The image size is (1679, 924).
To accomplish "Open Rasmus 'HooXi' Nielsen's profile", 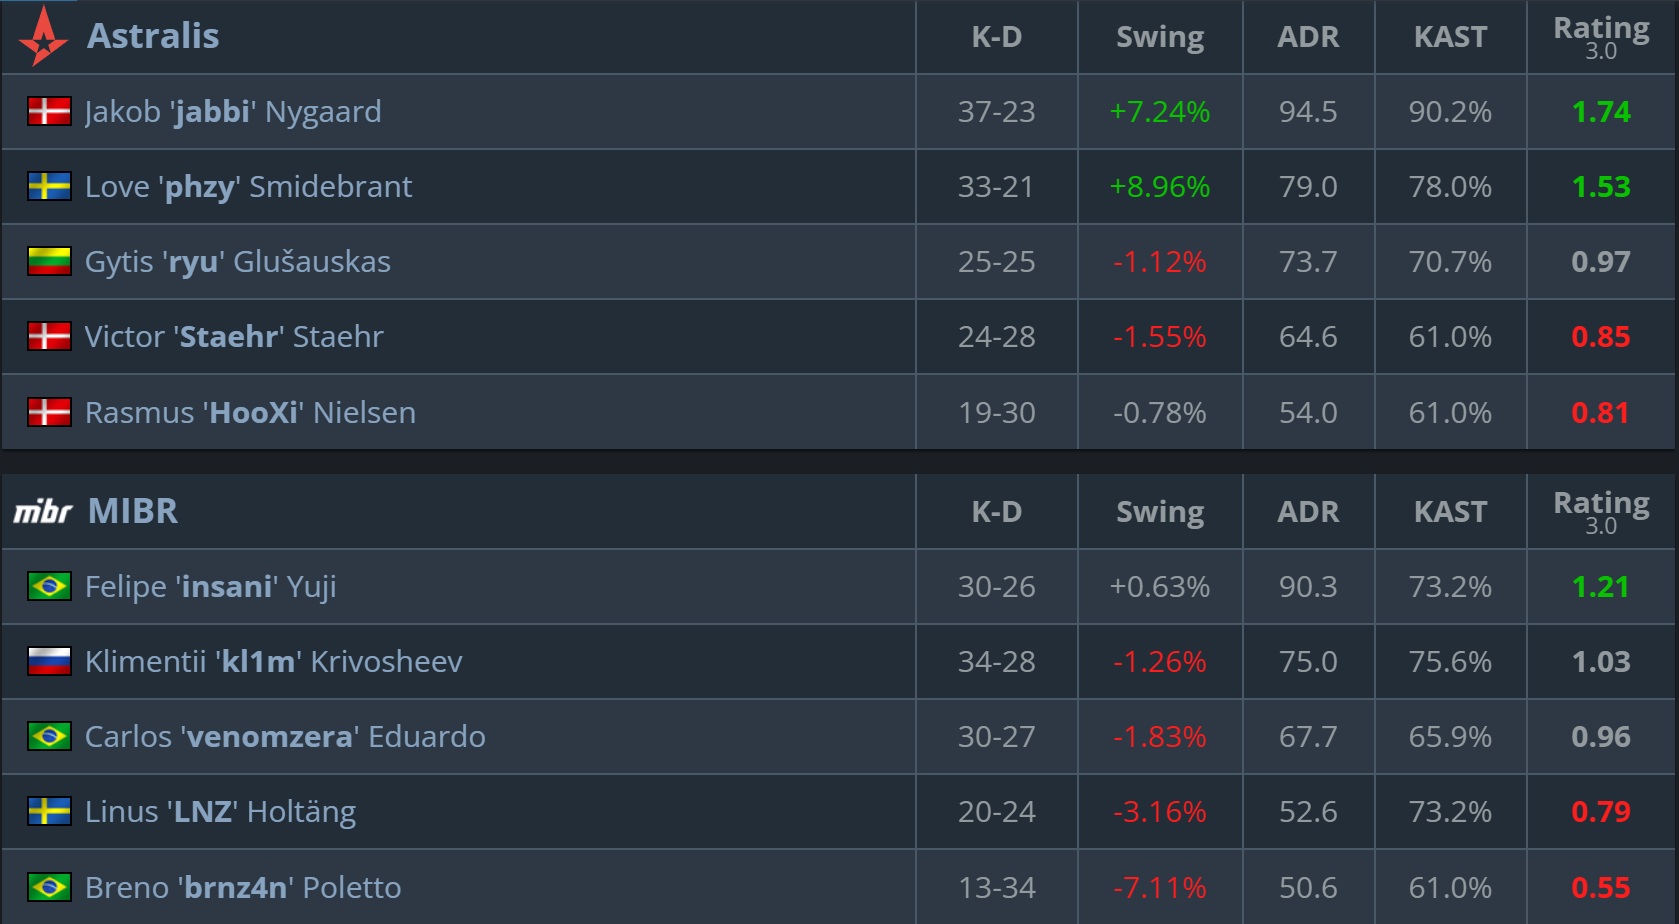I will (x=250, y=412).
